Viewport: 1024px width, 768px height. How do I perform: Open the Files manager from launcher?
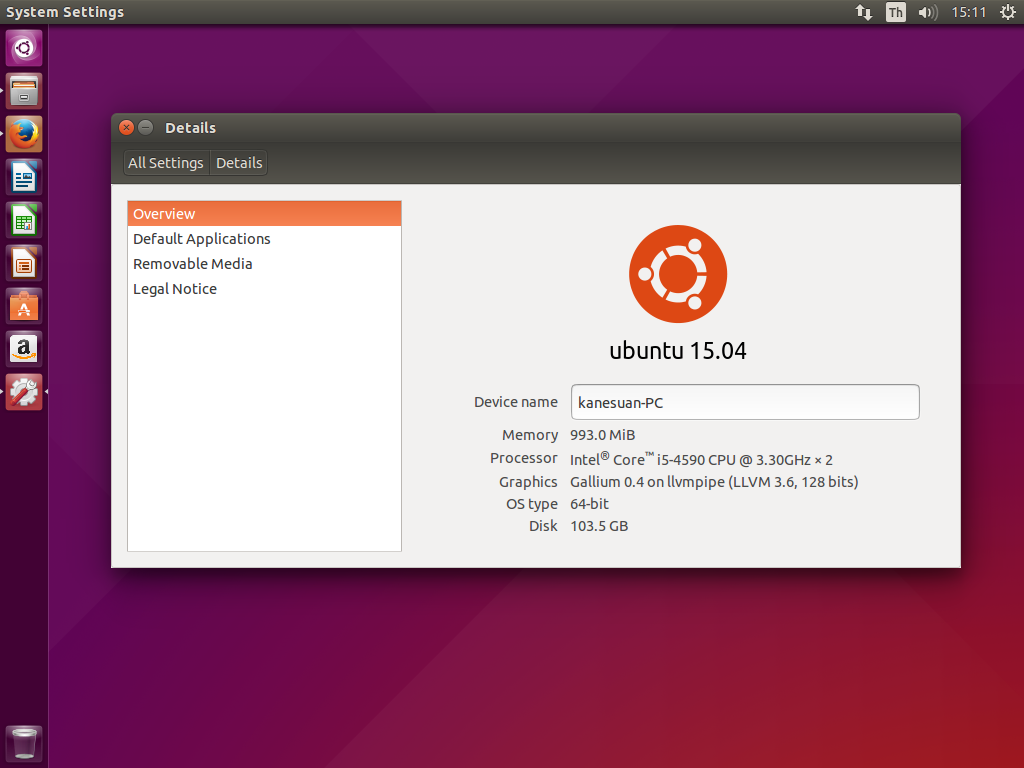(x=24, y=91)
